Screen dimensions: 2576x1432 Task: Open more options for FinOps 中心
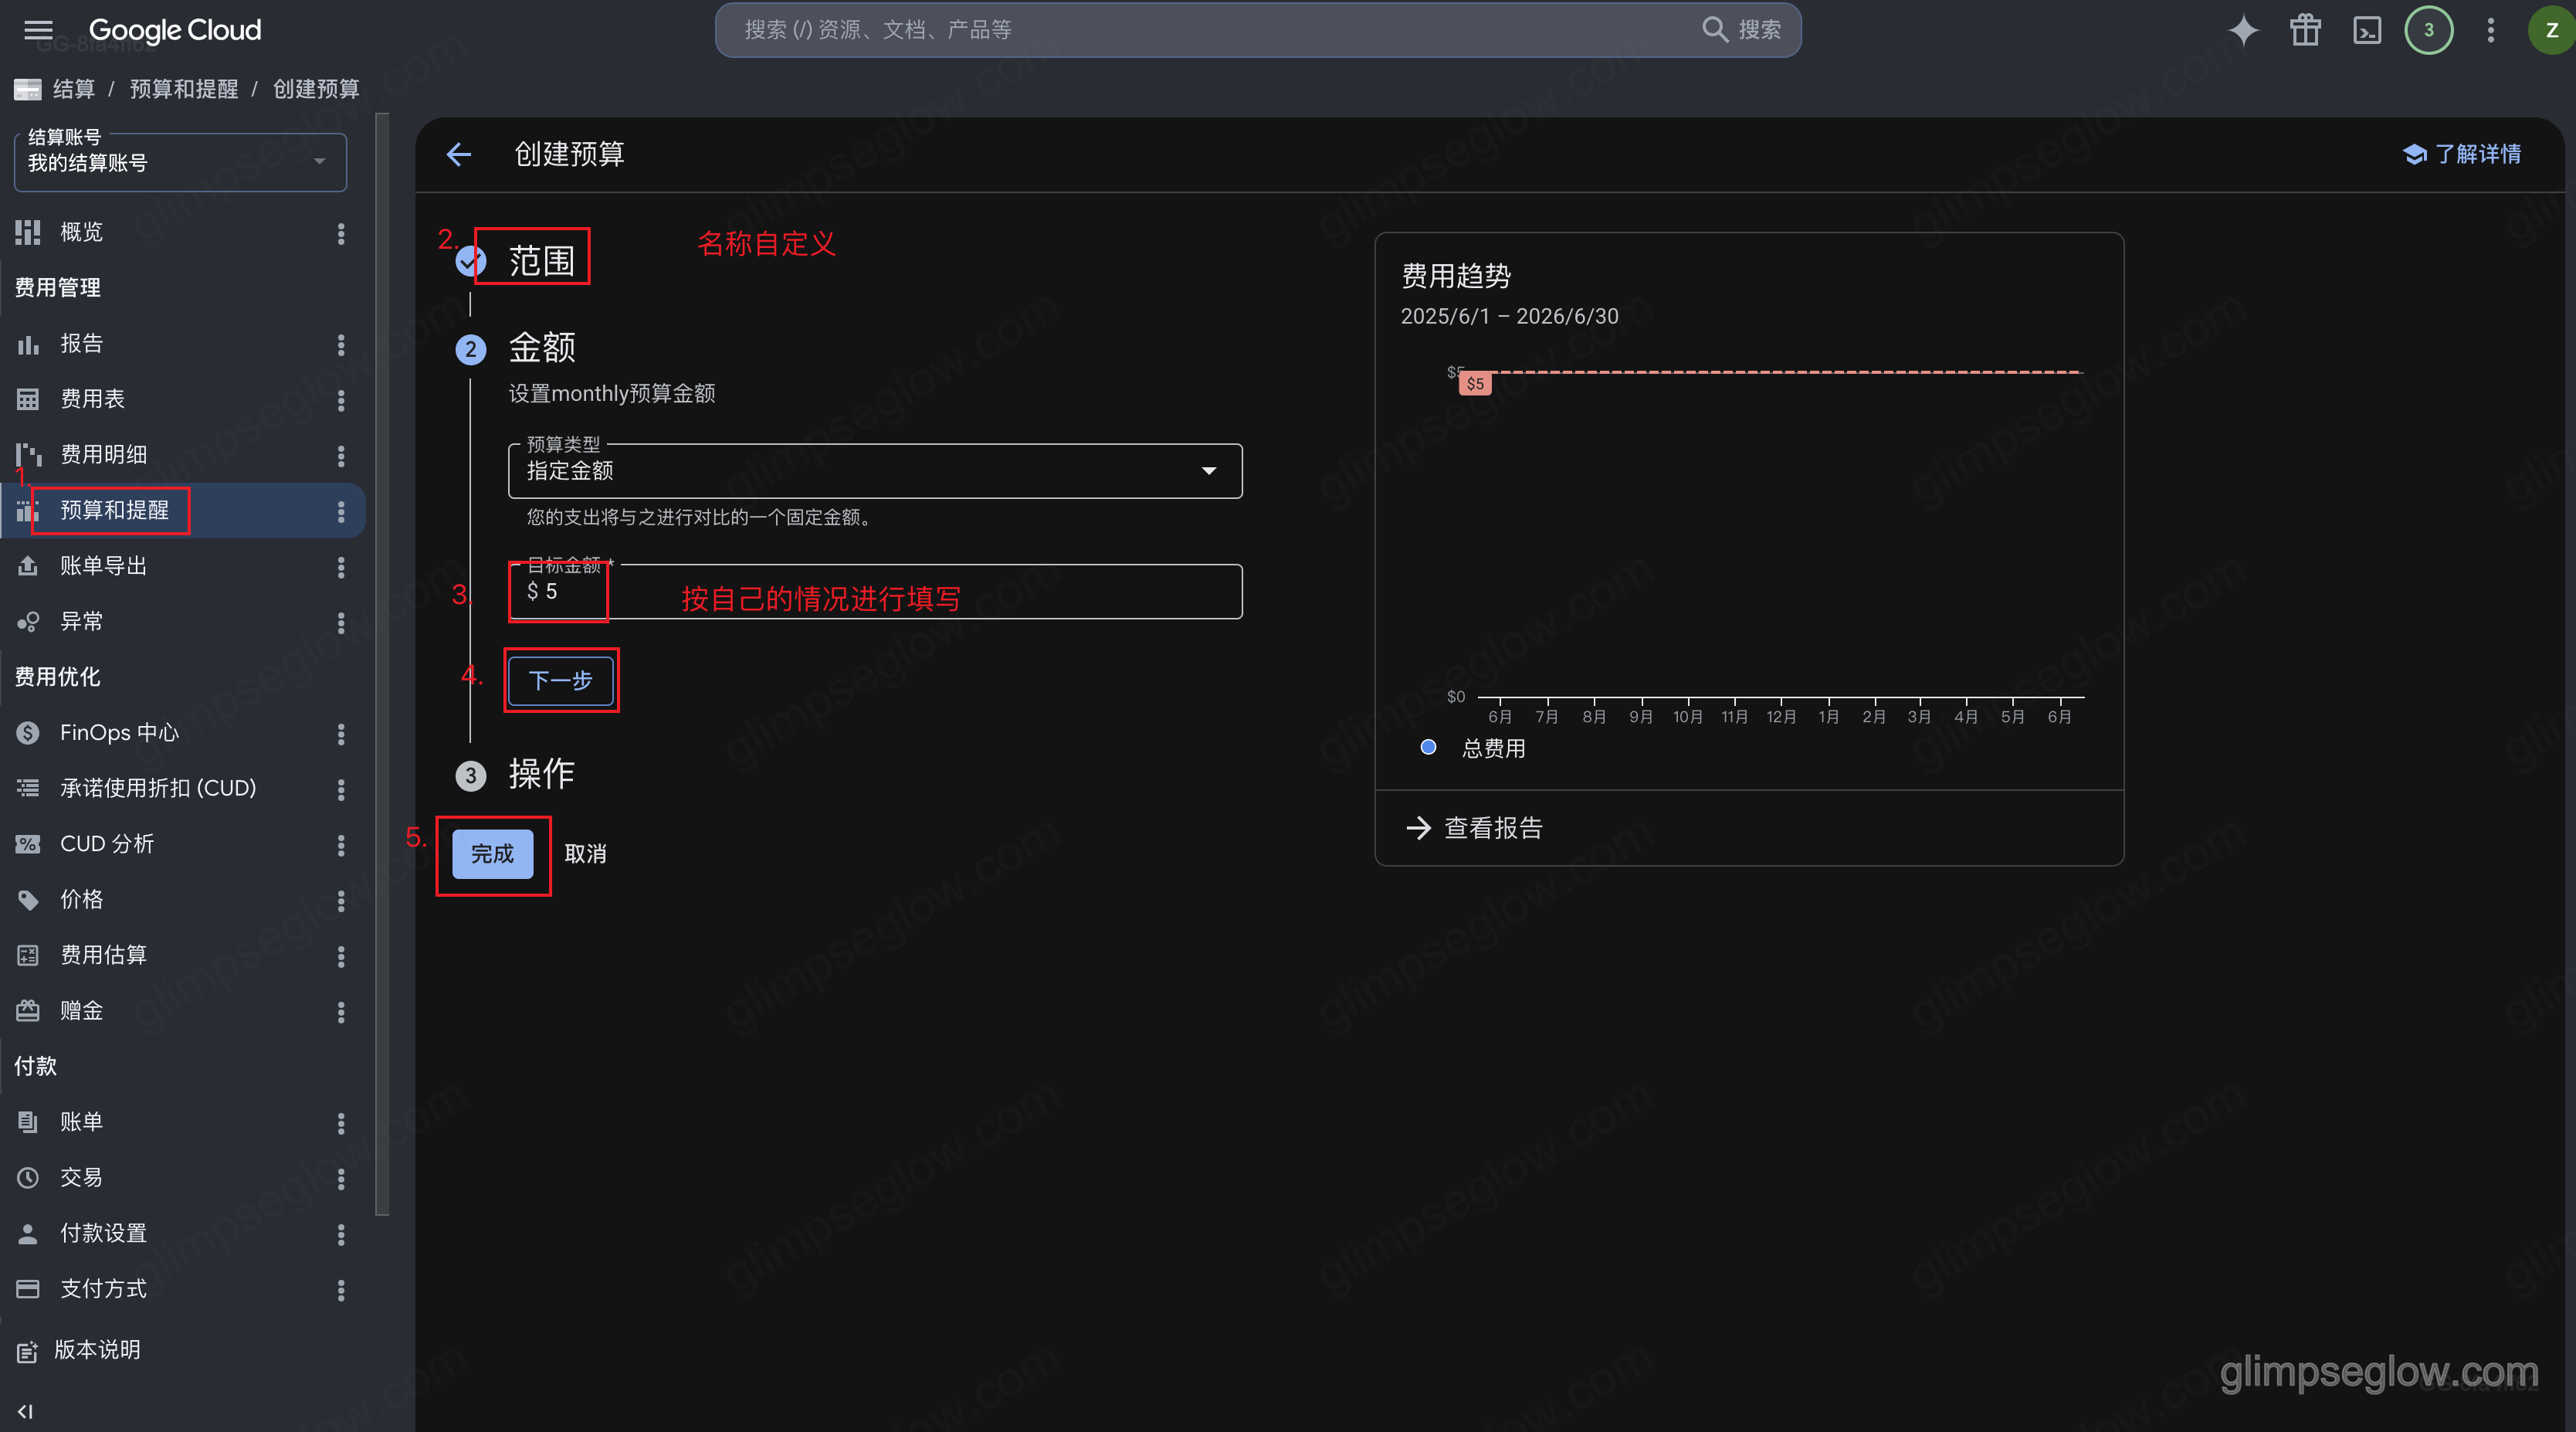coord(341,734)
